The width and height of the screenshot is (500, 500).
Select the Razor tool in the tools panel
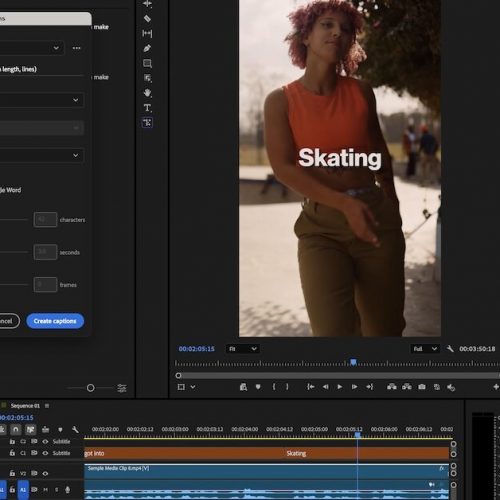click(x=147, y=19)
